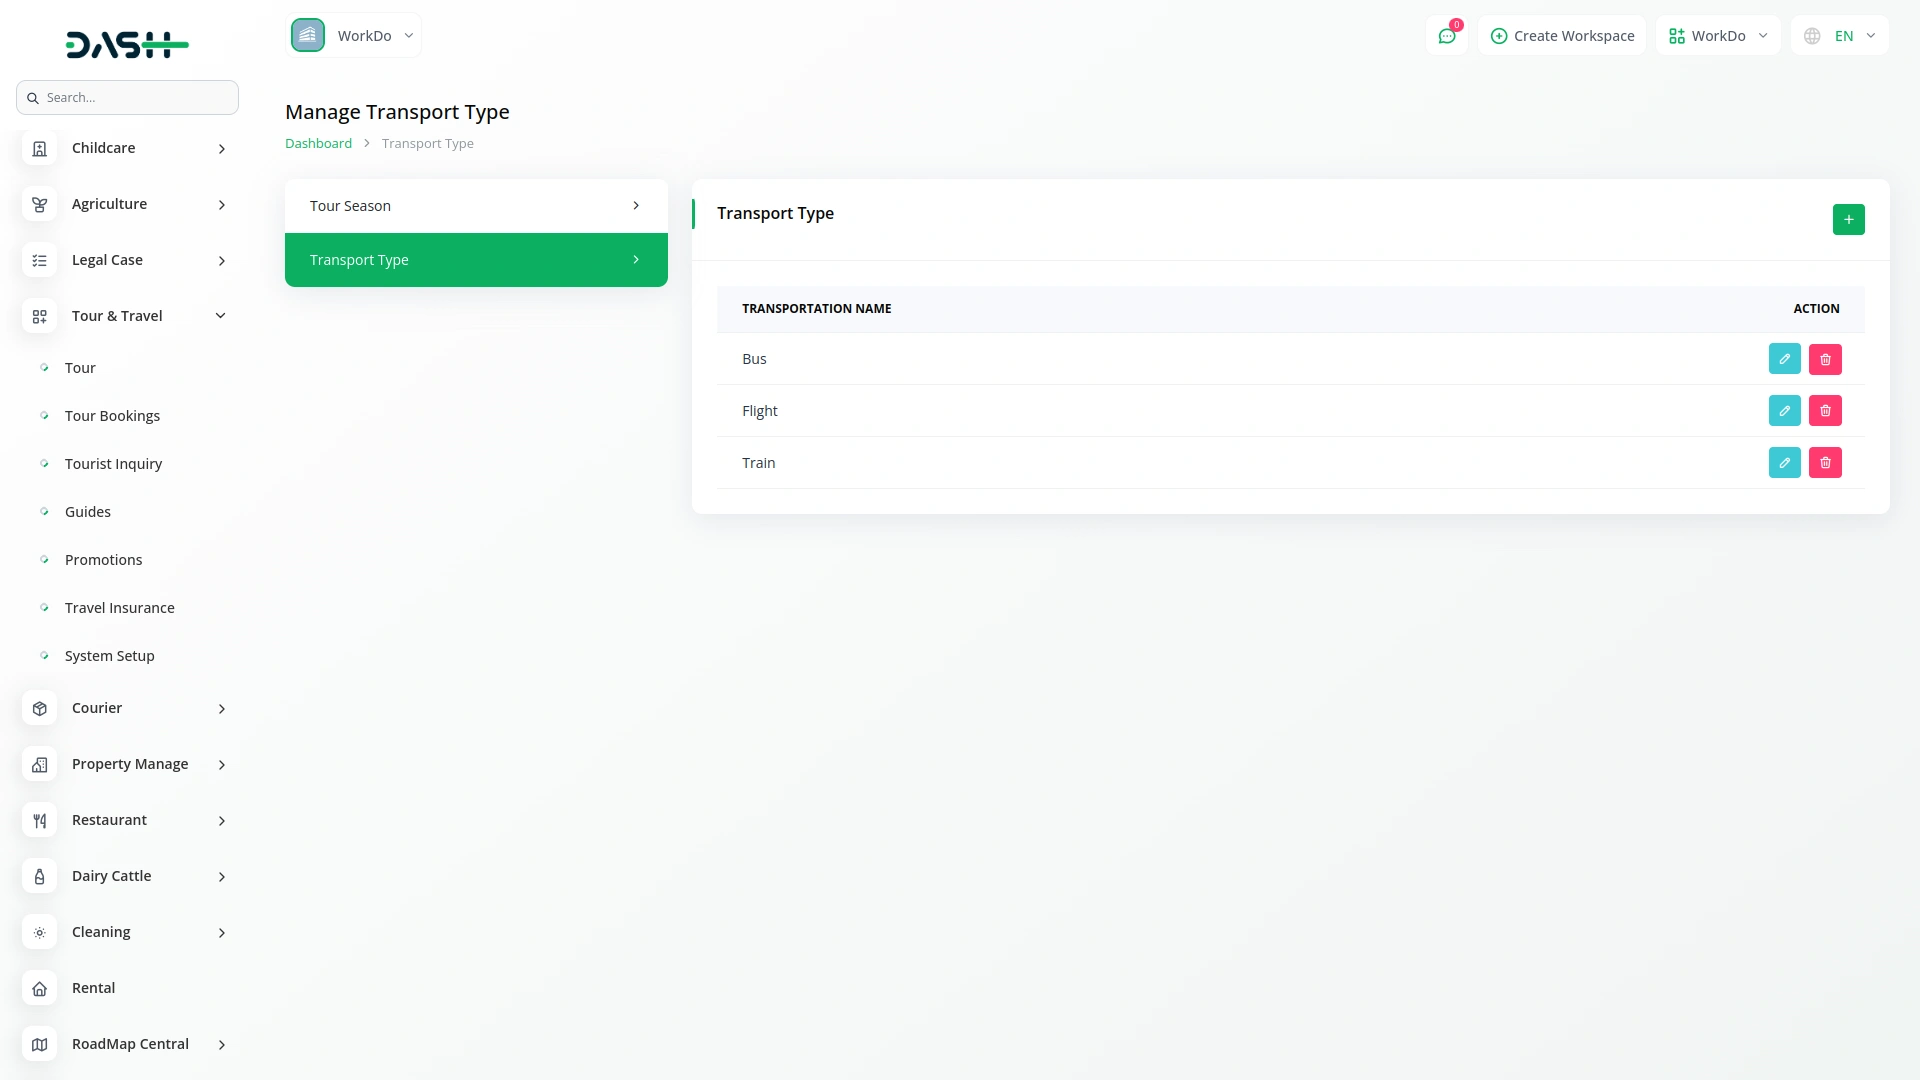Expand the Courier menu chevron
The height and width of the screenshot is (1080, 1920).
[x=222, y=709]
